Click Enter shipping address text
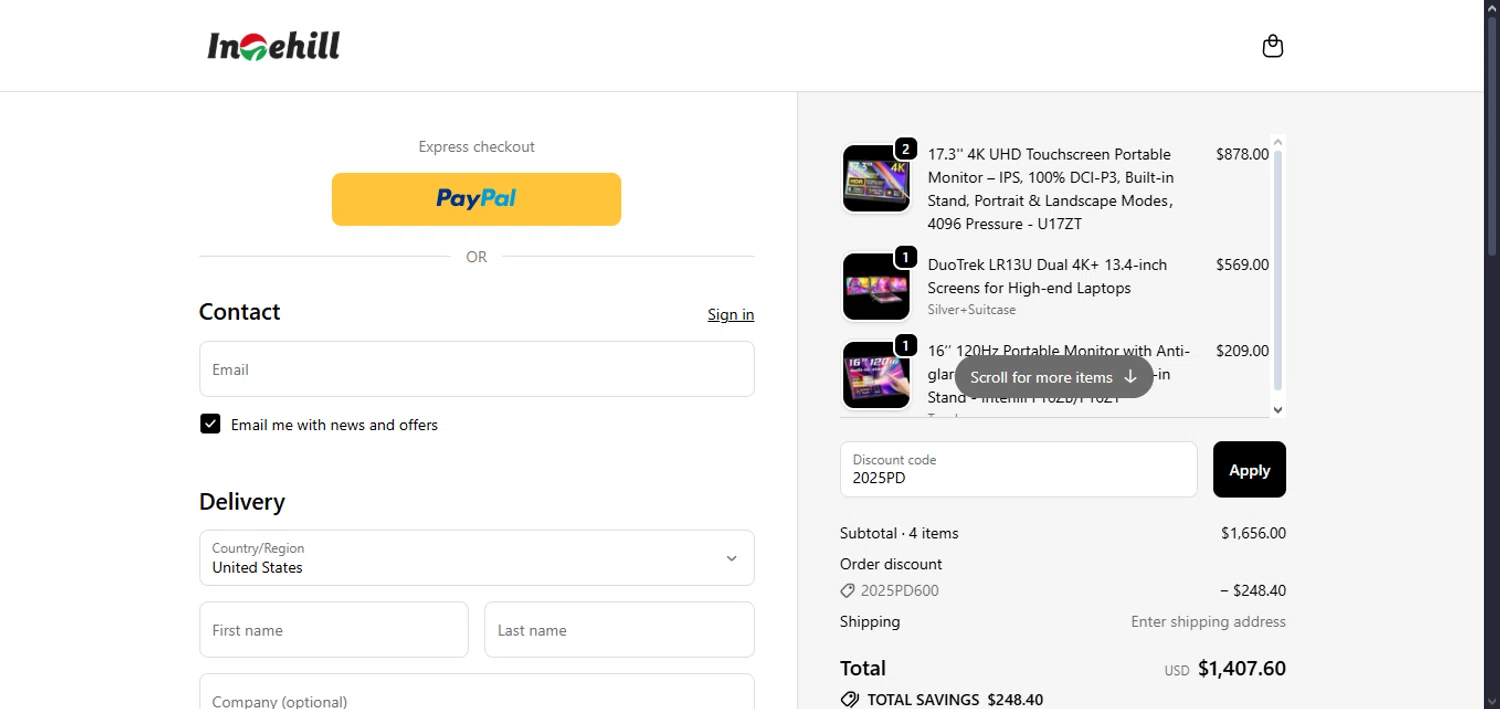The height and width of the screenshot is (709, 1500). pyautogui.click(x=1208, y=622)
